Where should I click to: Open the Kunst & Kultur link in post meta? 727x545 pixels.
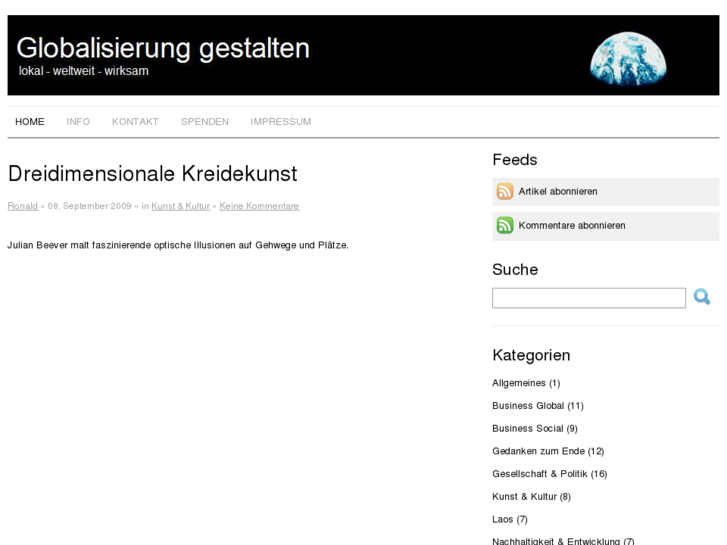coord(180,206)
